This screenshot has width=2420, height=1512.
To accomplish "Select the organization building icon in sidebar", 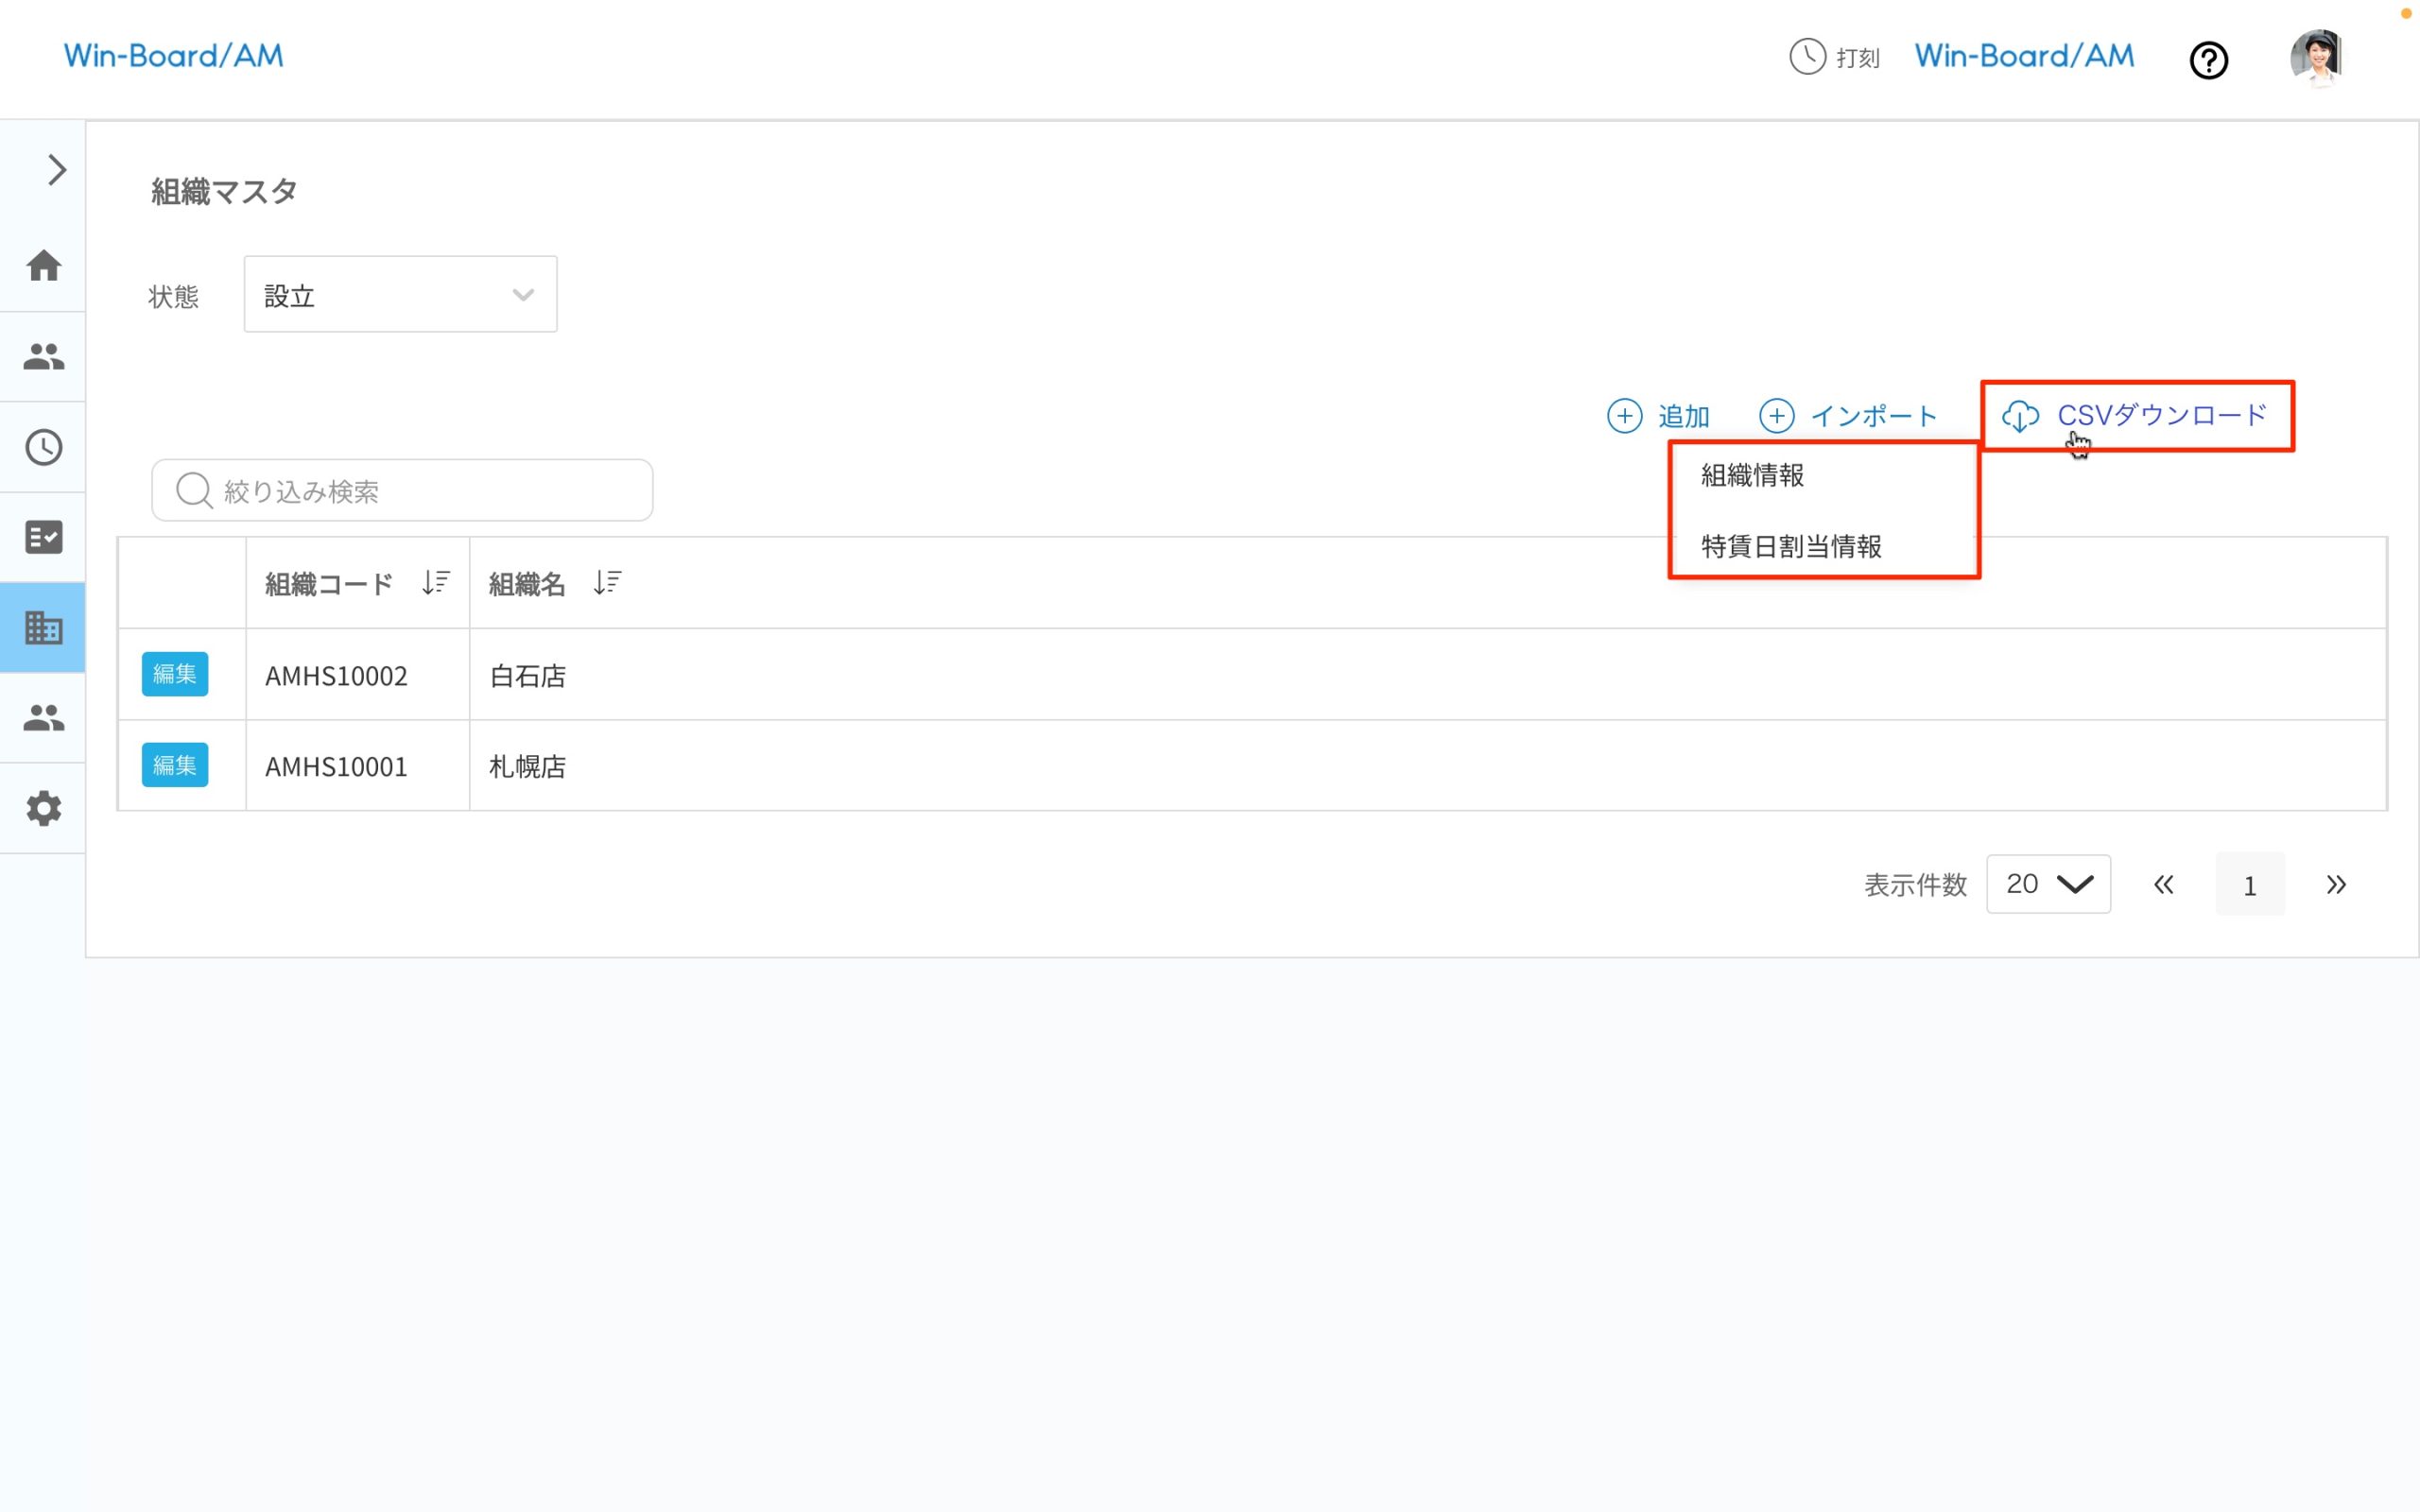I will 43,627.
